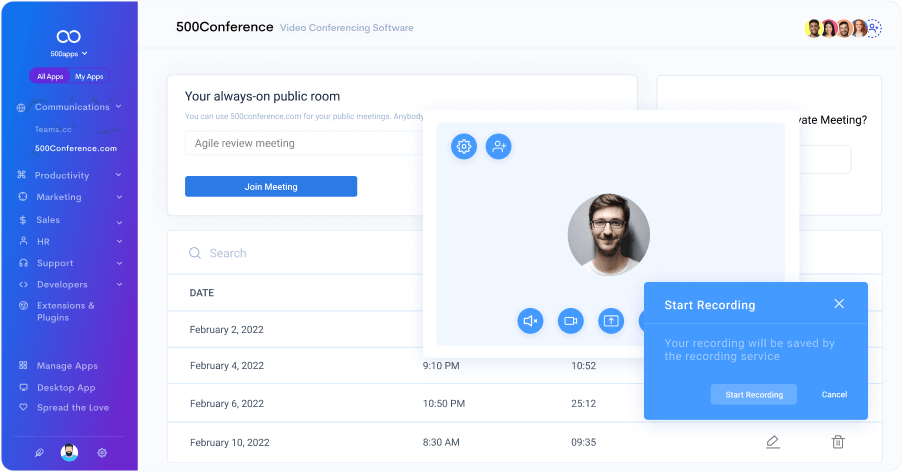The height and width of the screenshot is (472, 902).
Task: Click the Developers code brackets icon
Action: (x=24, y=284)
